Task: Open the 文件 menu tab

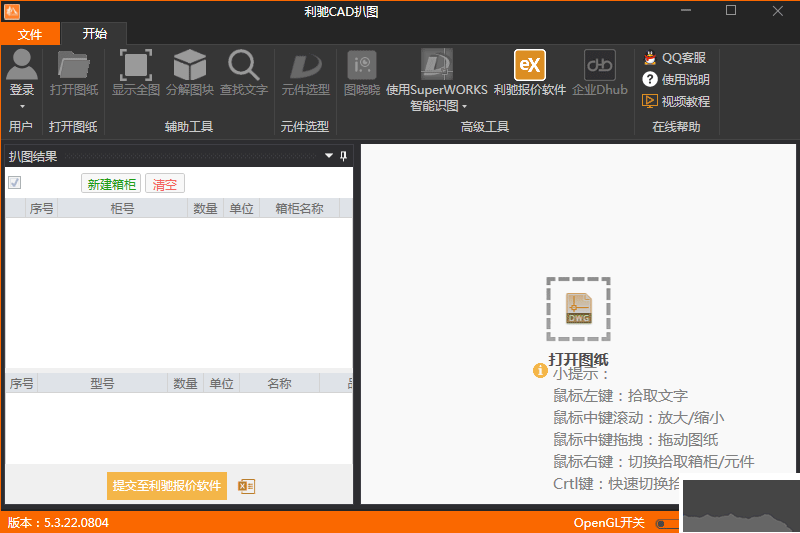Action: [x=30, y=34]
